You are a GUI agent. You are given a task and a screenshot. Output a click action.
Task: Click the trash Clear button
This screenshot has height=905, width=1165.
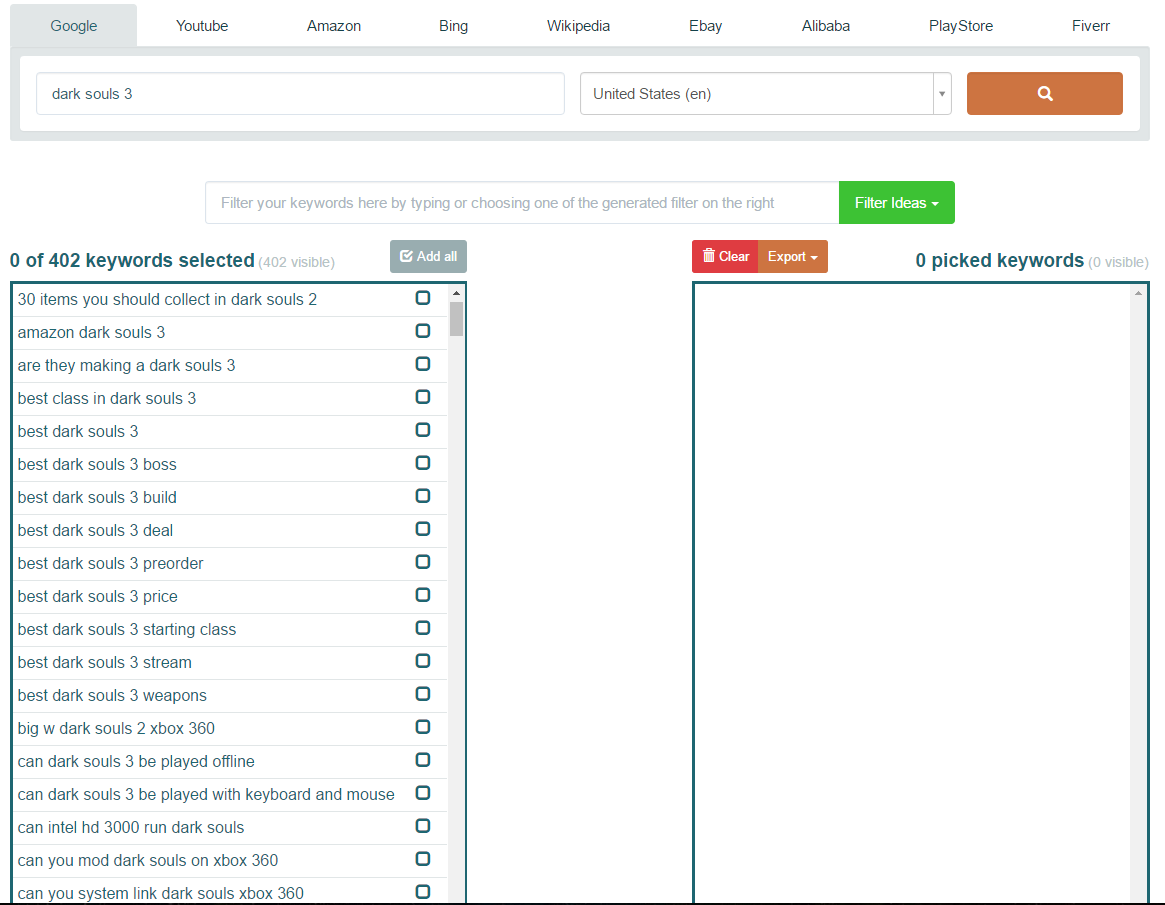(725, 256)
